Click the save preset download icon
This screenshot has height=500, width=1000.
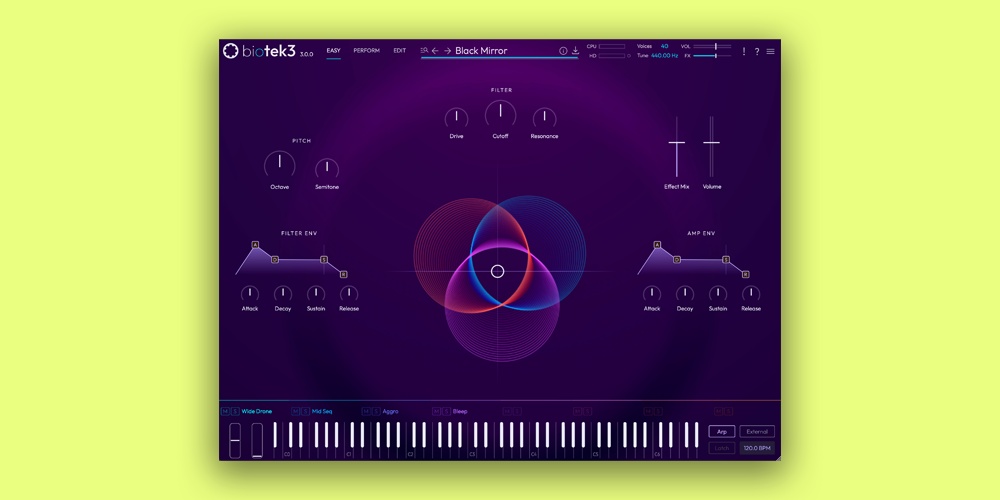pyautogui.click(x=575, y=51)
